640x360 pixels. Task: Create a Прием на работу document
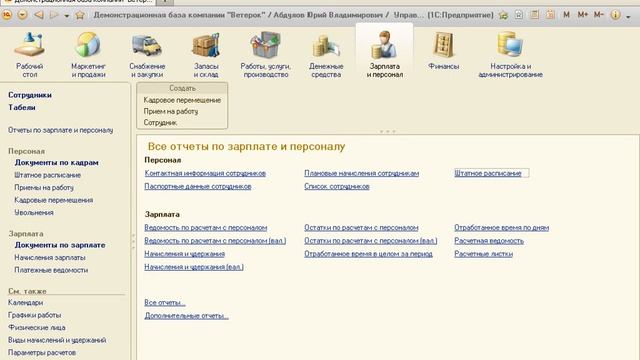click(x=171, y=111)
